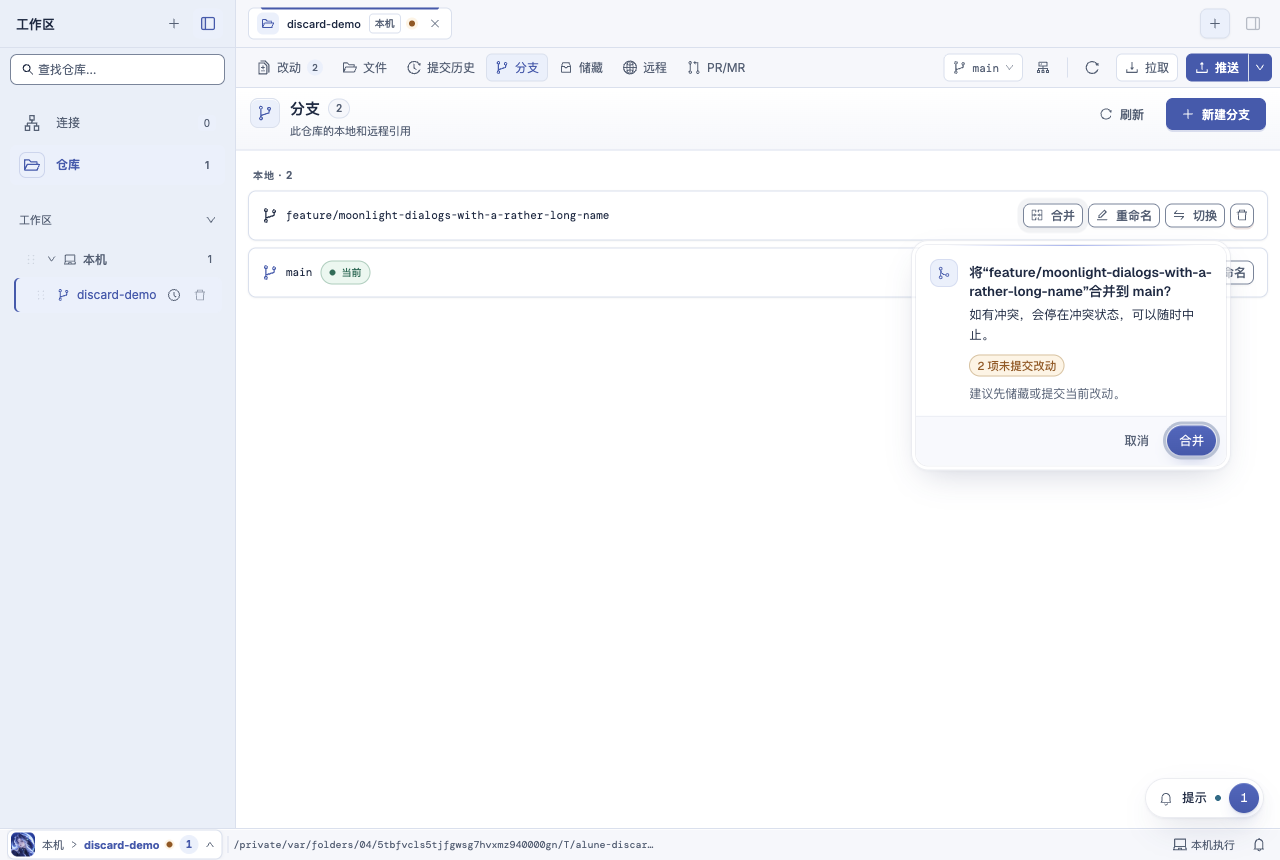The image size is (1280, 860).
Task: Open the PR/MR tab
Action: pos(717,68)
